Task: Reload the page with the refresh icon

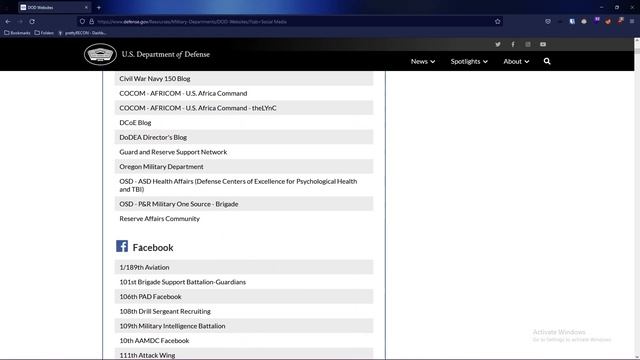Action: 32,21
